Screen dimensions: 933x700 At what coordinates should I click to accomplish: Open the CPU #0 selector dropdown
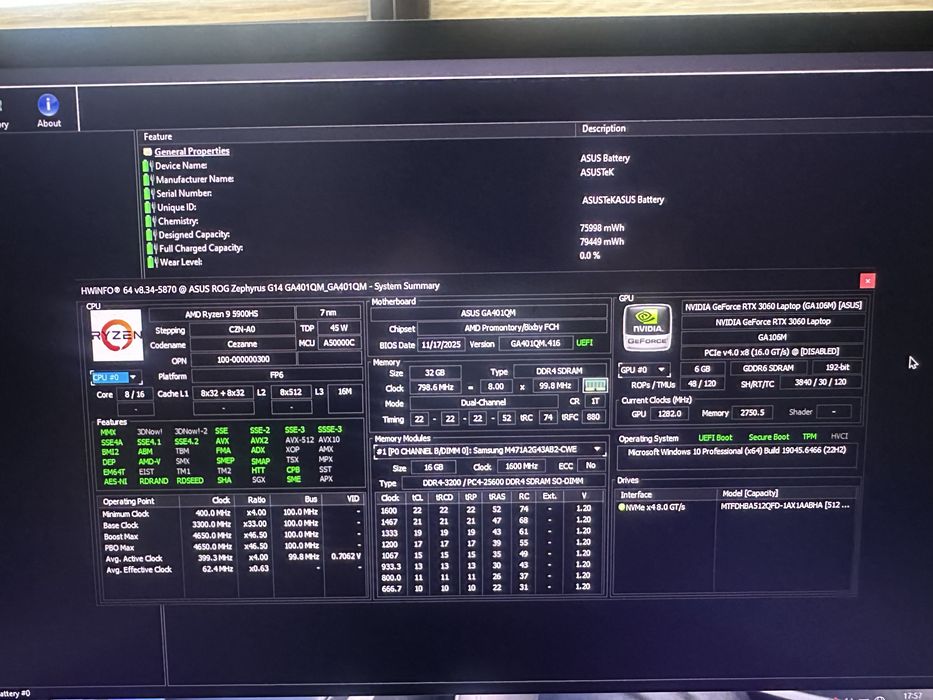(116, 377)
